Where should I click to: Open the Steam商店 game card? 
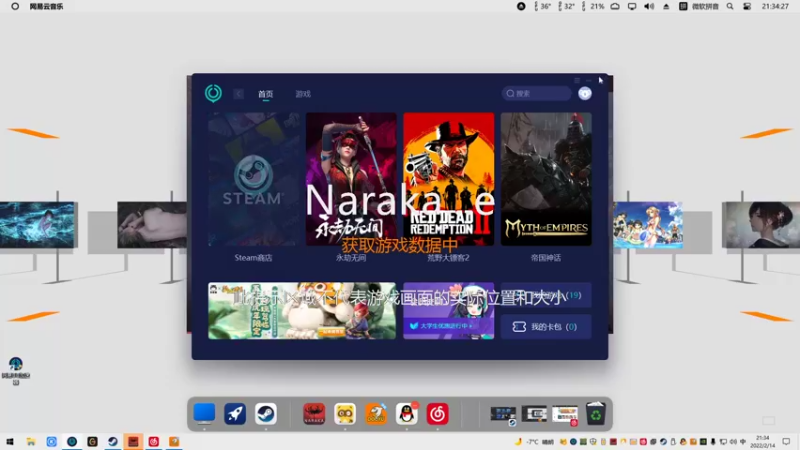click(254, 179)
